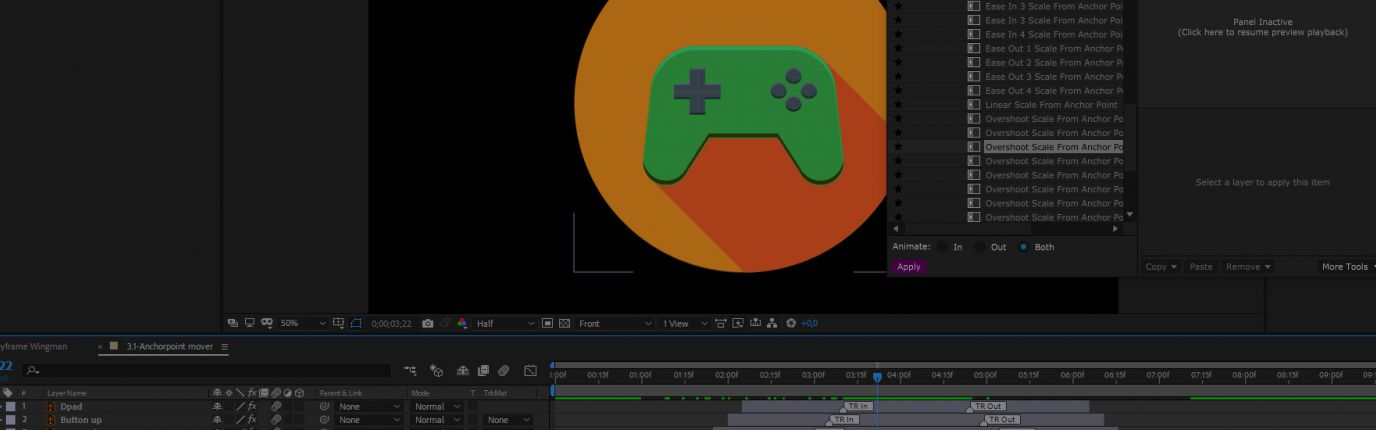Open the composition mini-flowchart in timeline
This screenshot has width=1376, height=430.
click(x=410, y=371)
